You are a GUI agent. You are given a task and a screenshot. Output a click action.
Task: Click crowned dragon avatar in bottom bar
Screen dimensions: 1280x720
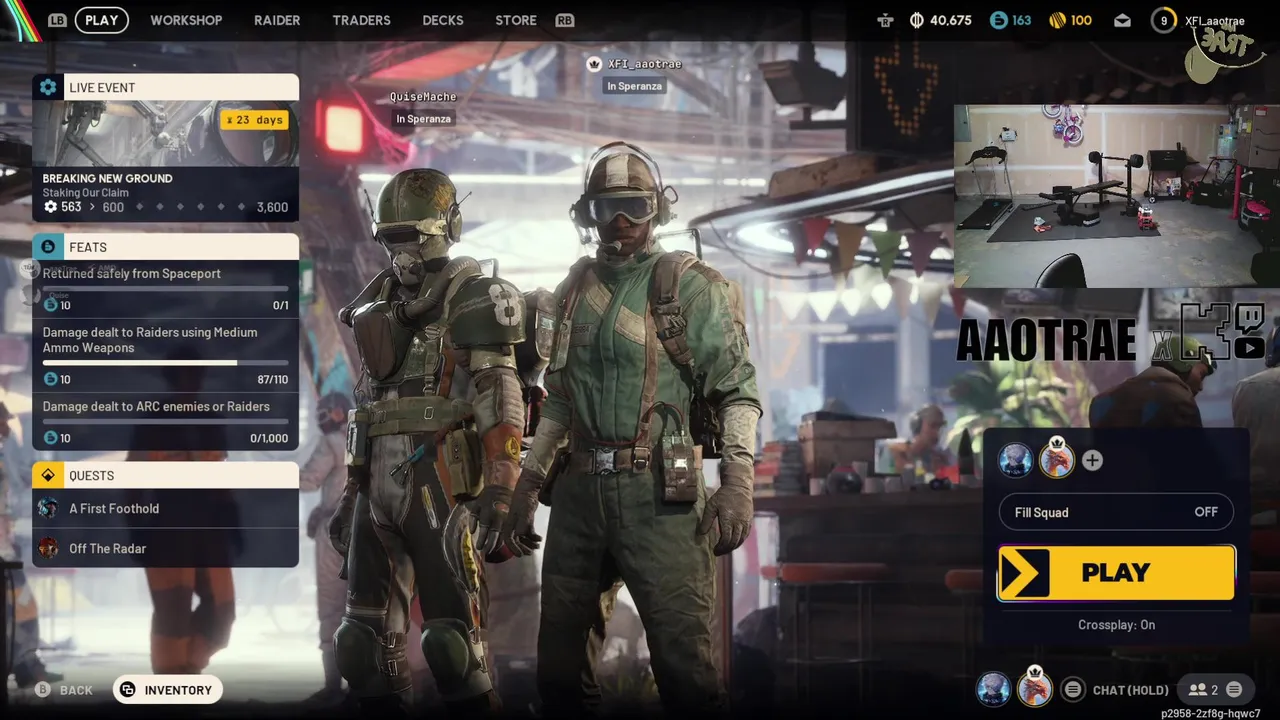1035,688
